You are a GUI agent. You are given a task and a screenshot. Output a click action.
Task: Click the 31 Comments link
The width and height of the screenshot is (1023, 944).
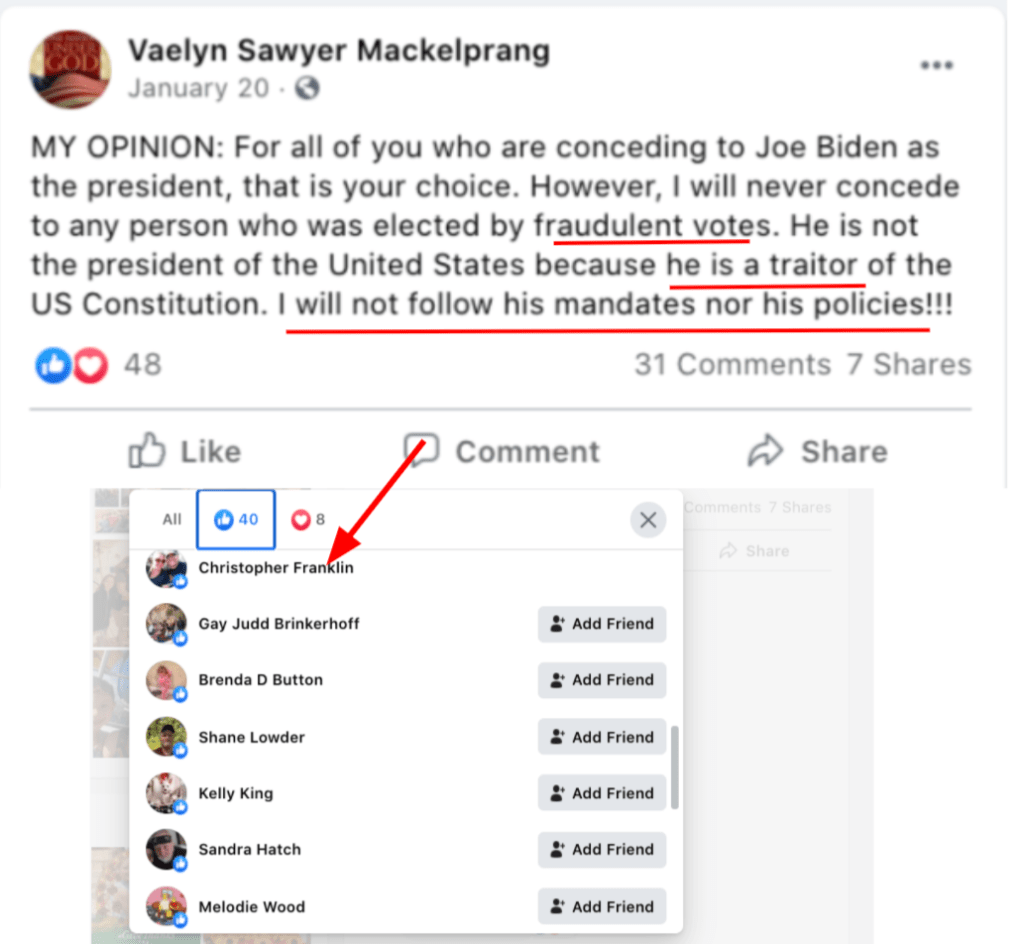click(x=732, y=365)
